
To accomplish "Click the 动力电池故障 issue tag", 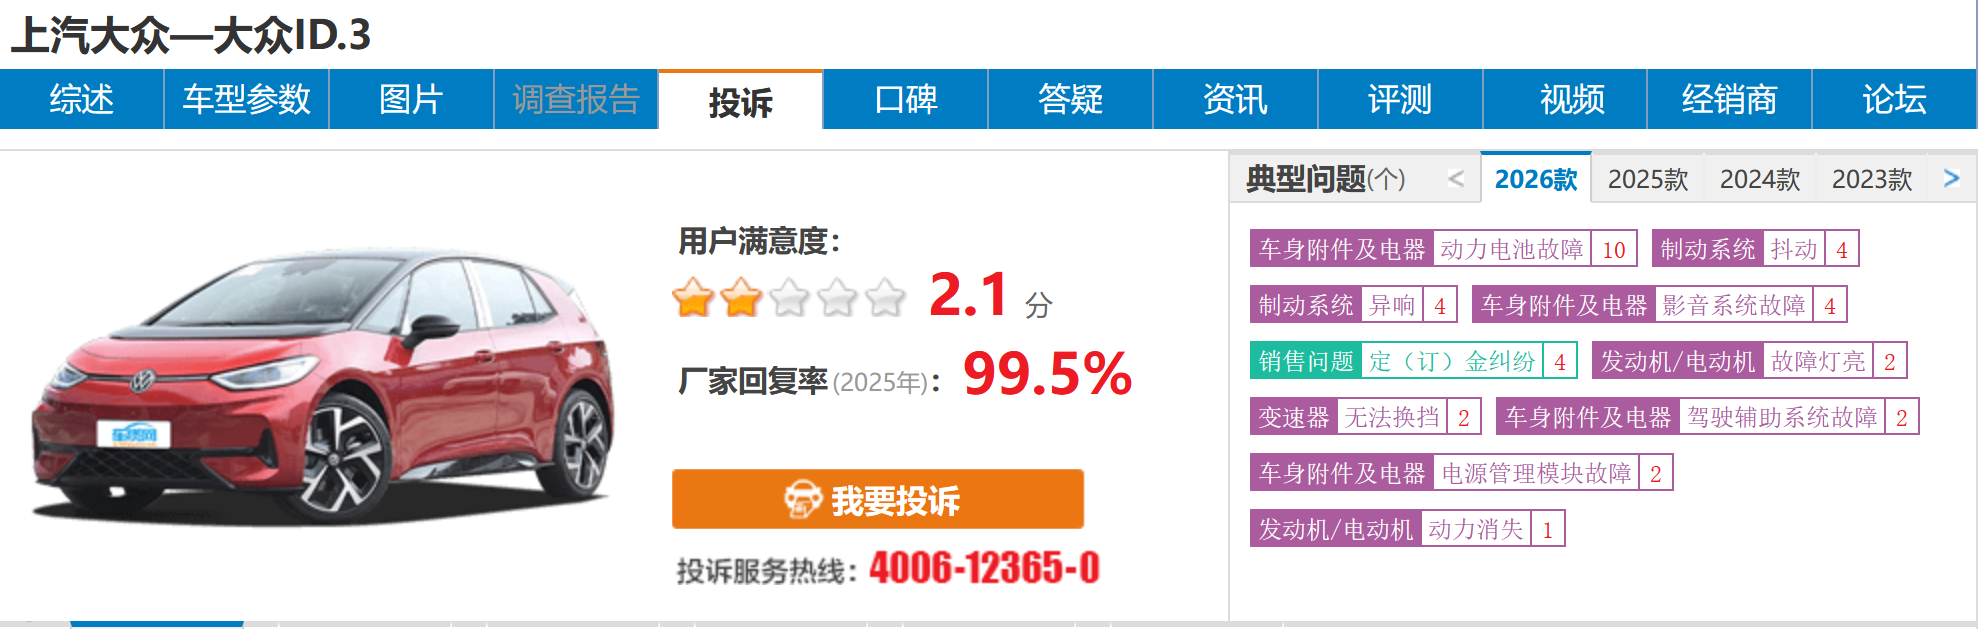I will (x=1512, y=249).
